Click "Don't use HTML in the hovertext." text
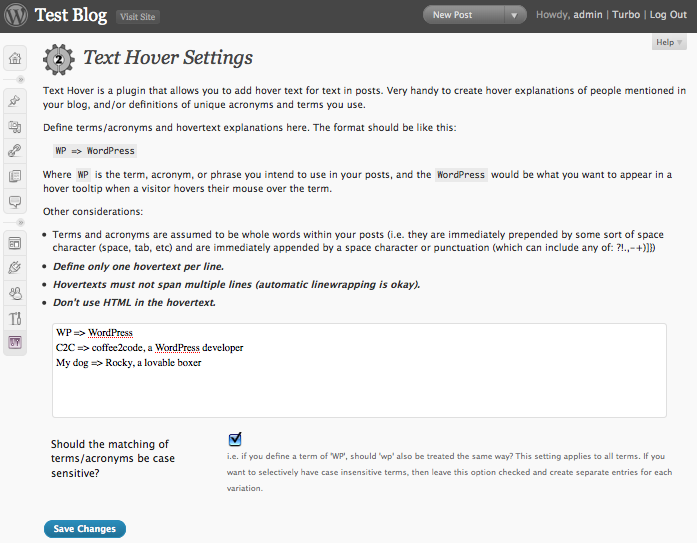 tap(134, 303)
